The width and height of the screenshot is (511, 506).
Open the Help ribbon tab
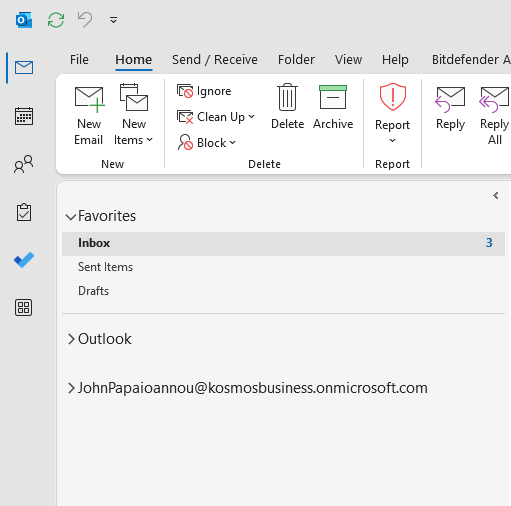pyautogui.click(x=395, y=60)
